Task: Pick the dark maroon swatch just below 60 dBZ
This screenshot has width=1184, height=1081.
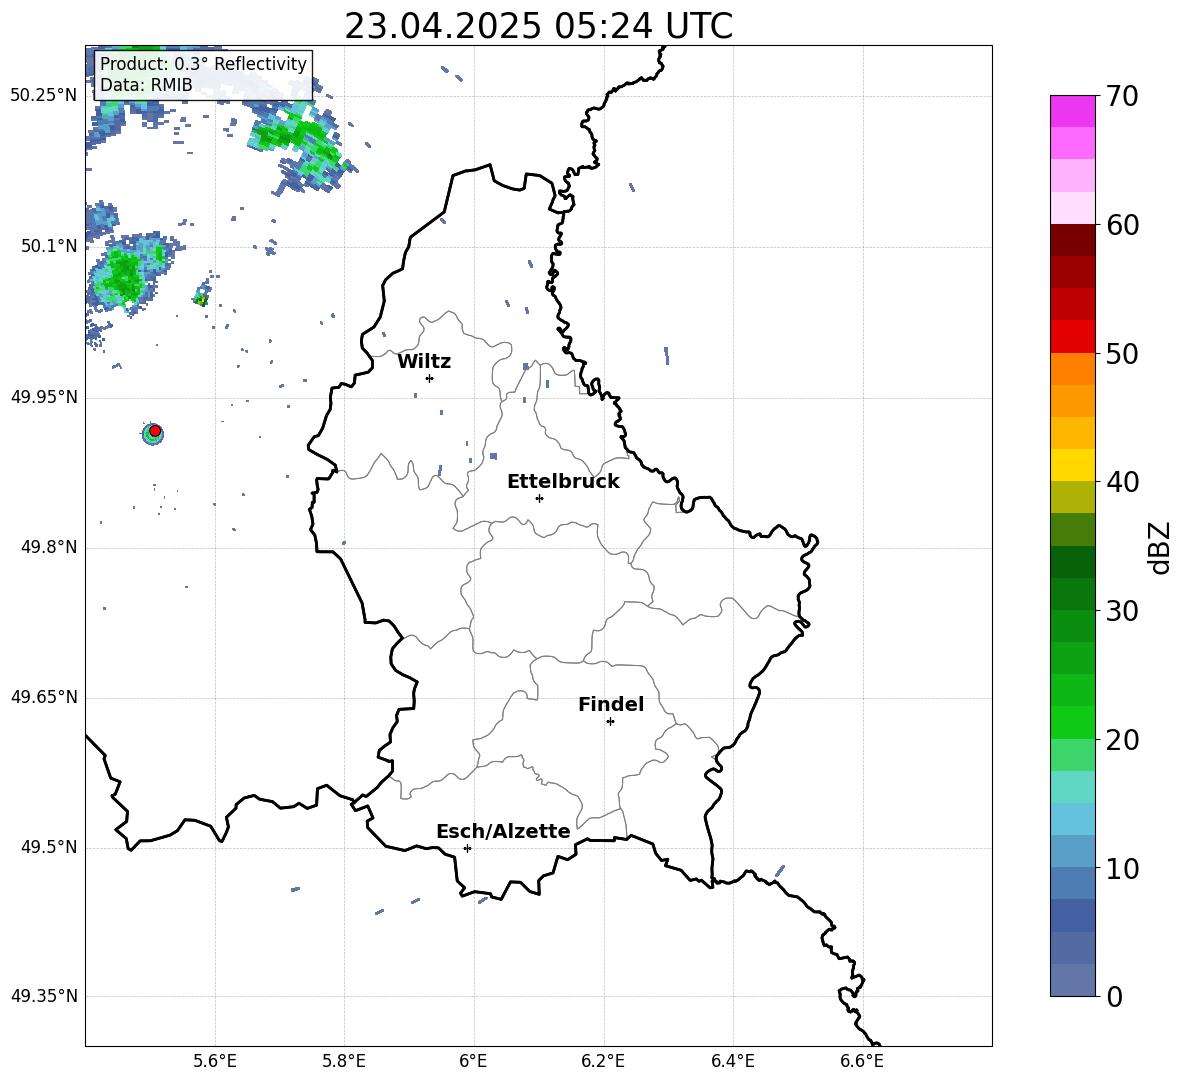Action: click(1072, 240)
